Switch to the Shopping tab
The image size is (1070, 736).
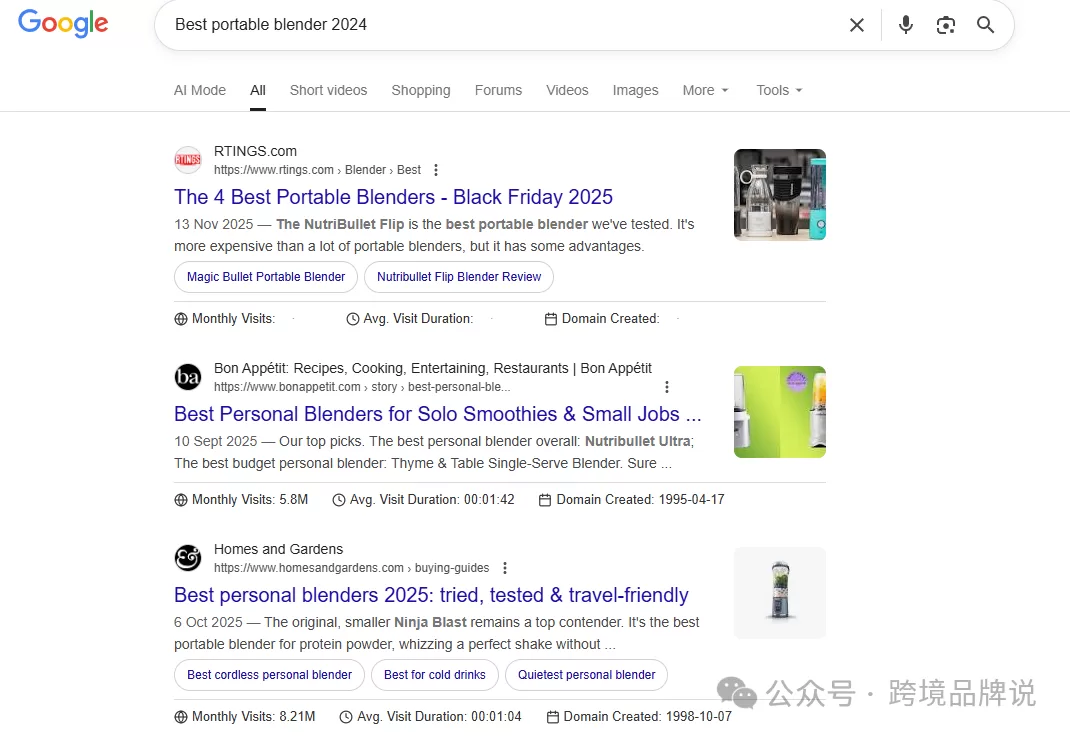(420, 90)
